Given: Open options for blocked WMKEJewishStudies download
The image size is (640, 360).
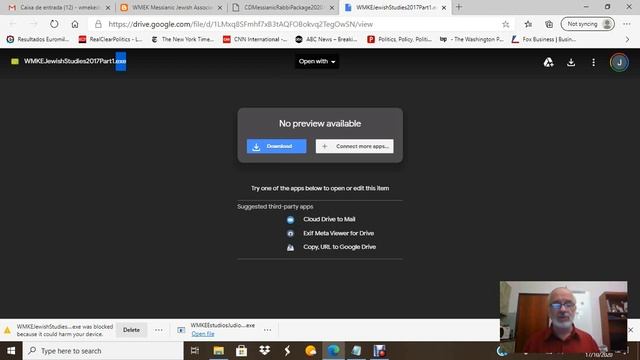Looking at the screenshot, I should point(159,330).
